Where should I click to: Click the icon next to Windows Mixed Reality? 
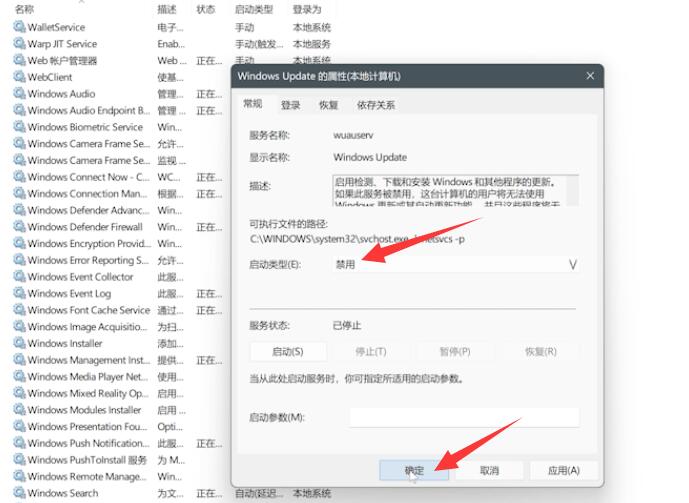coord(19,393)
